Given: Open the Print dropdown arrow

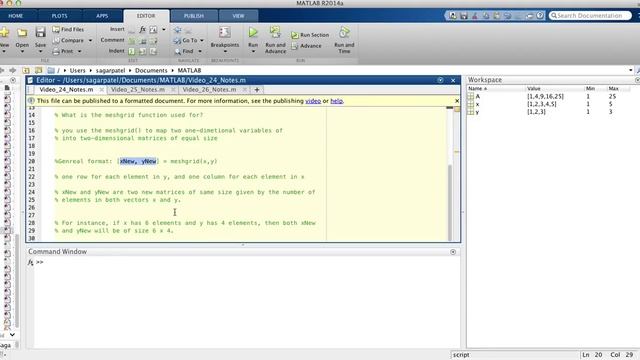Looking at the screenshot, I should (x=79, y=51).
